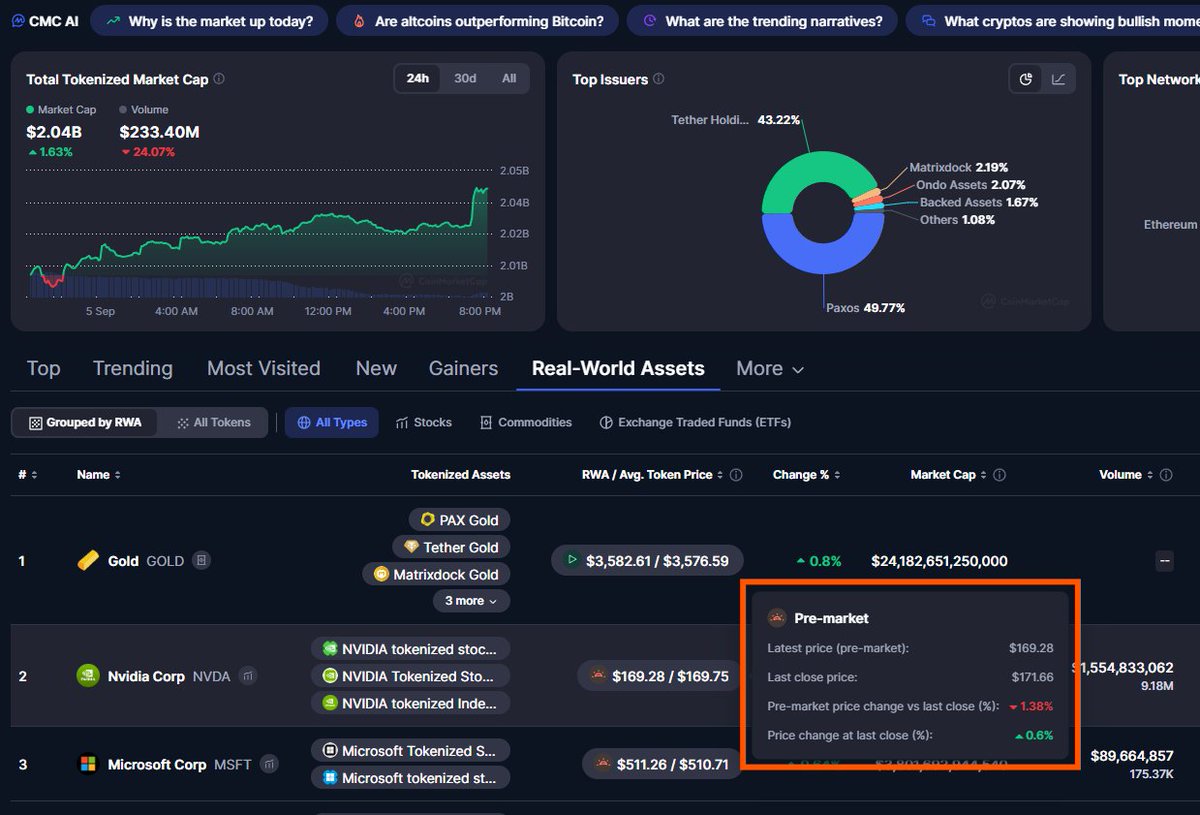
Task: Toggle Market Cap legend on chart
Action: click(61, 110)
